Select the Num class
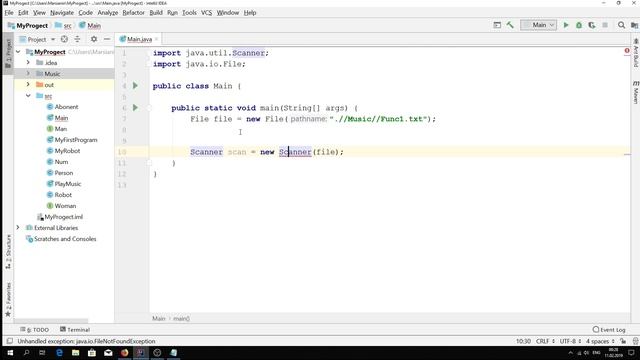 [x=61, y=162]
